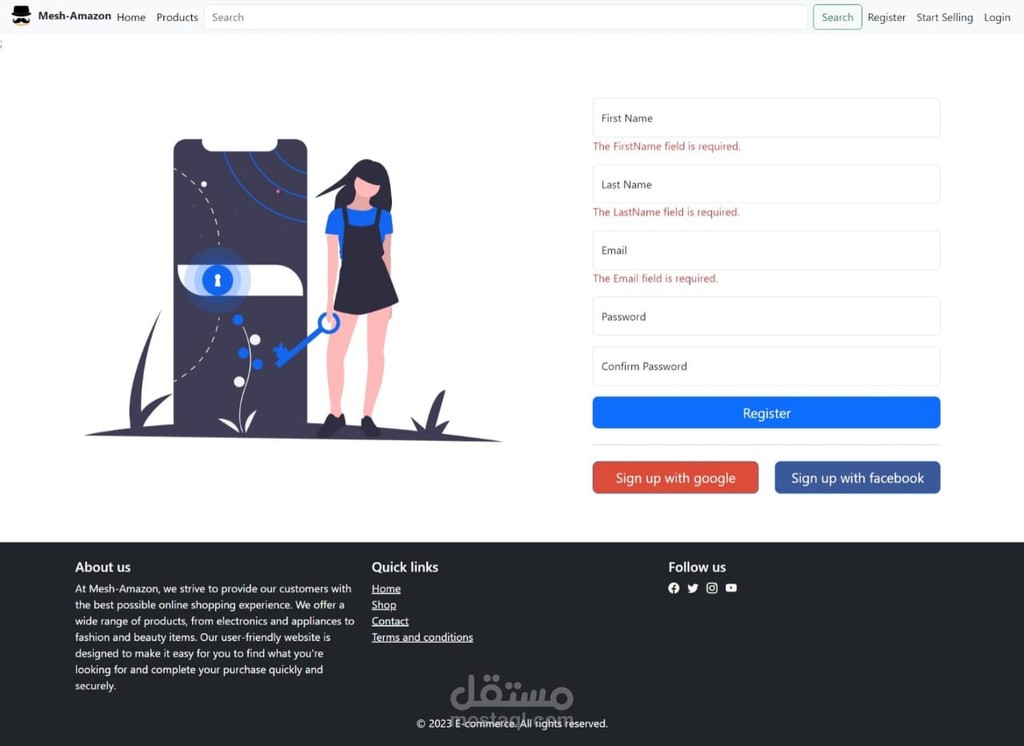Go to the Login page link
Viewport: 1024px width, 746px height.
click(x=997, y=18)
